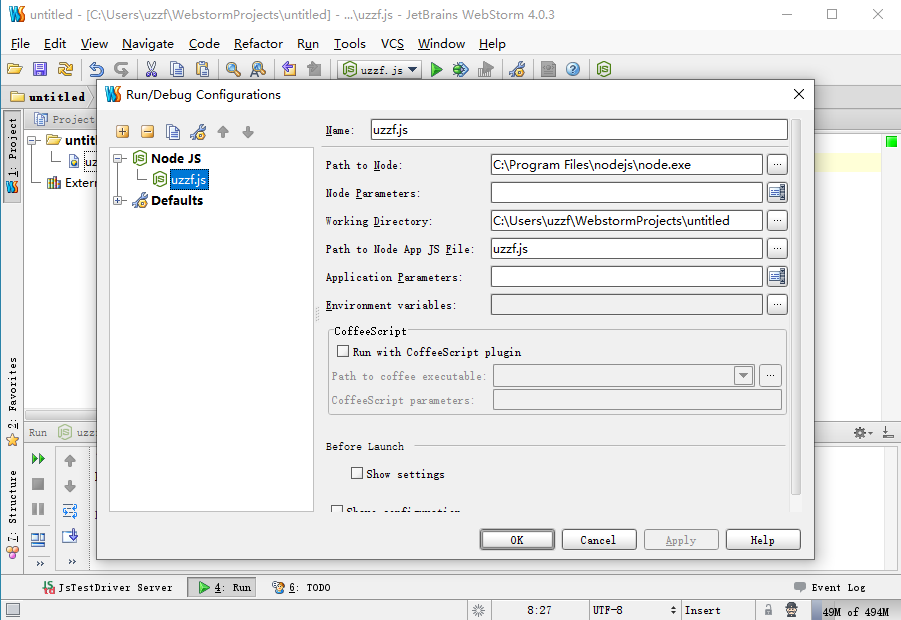This screenshot has height=620, width=901.
Task: Click Node Parameters input field
Action: 626,192
